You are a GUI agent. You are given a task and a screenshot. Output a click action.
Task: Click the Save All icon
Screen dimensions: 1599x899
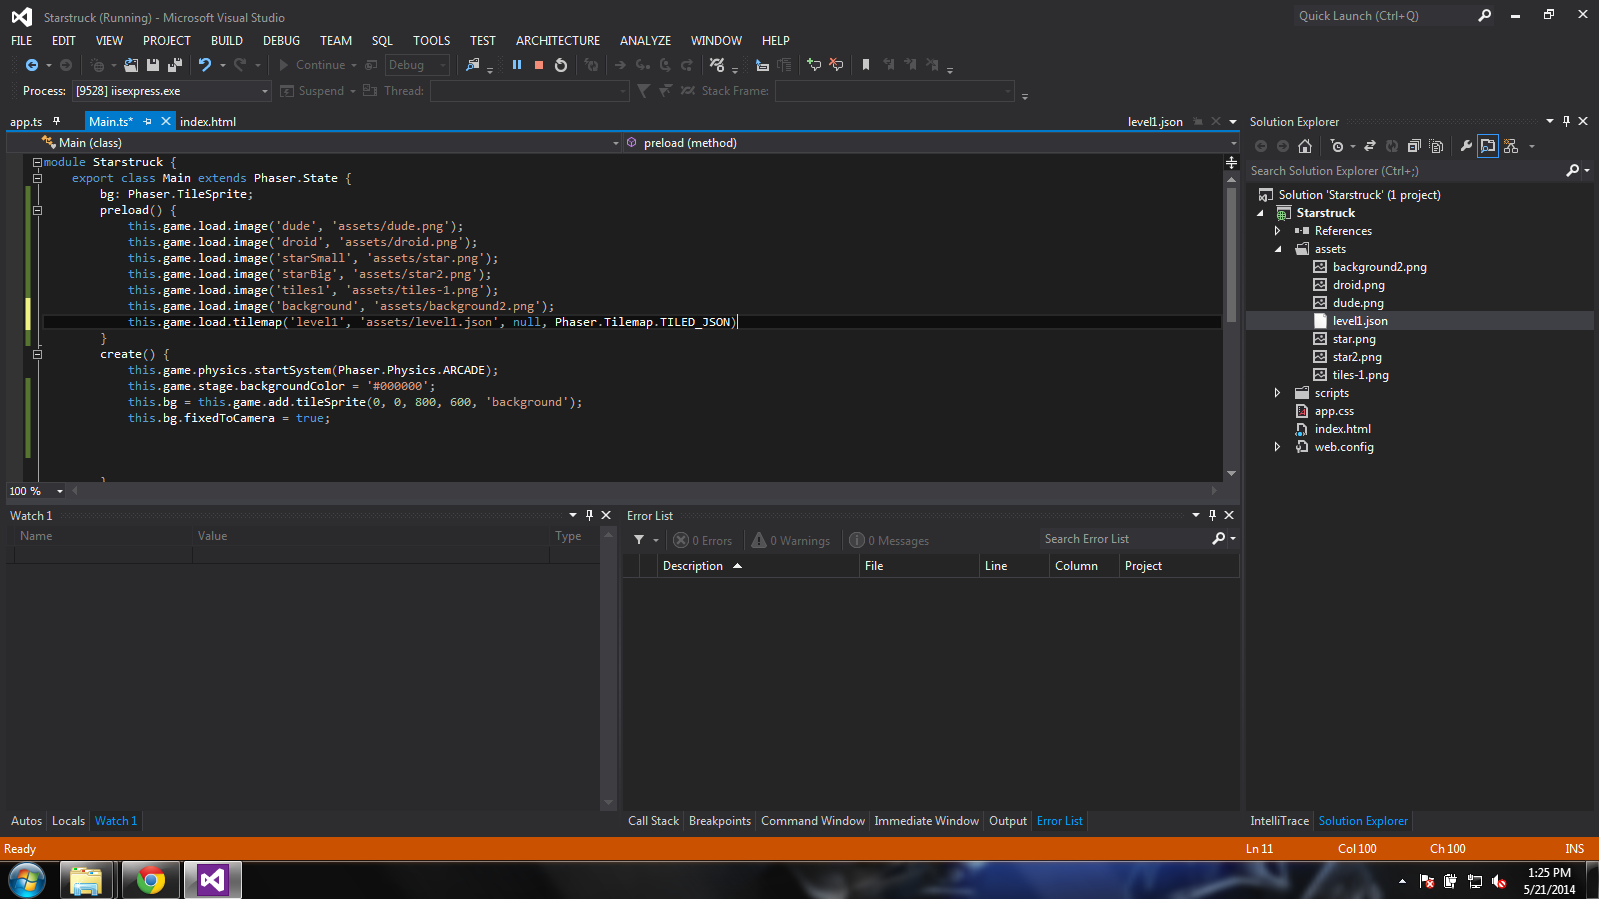coord(175,65)
